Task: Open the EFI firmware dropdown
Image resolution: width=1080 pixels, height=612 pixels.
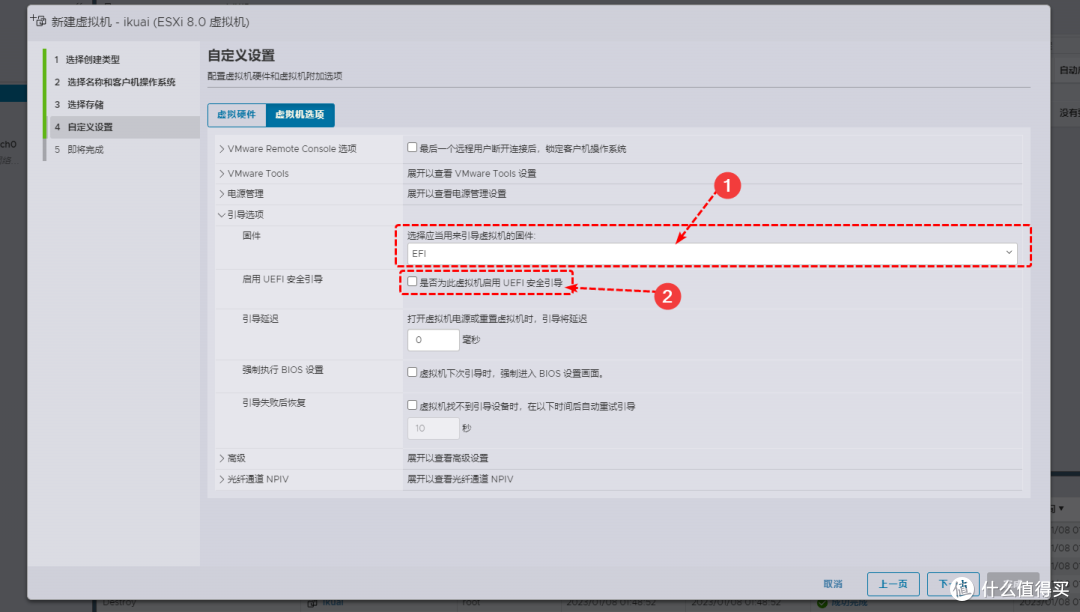Action: (x=1008, y=253)
